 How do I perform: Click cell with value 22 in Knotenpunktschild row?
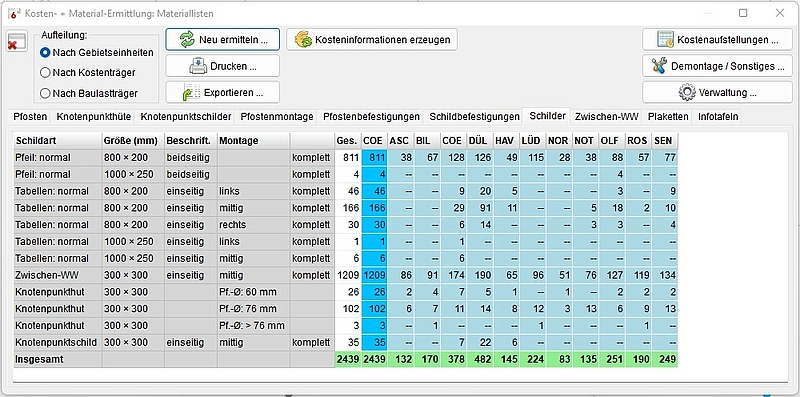pyautogui.click(x=480, y=342)
